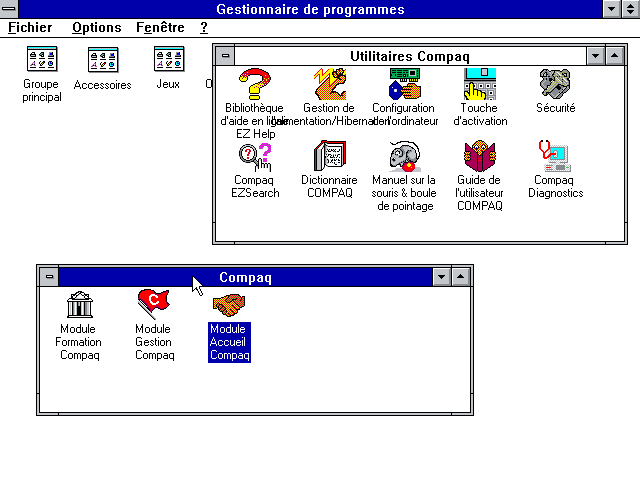Screen dimensions: 640x480
Task: Open the Fenêtre menu
Action: 160,28
